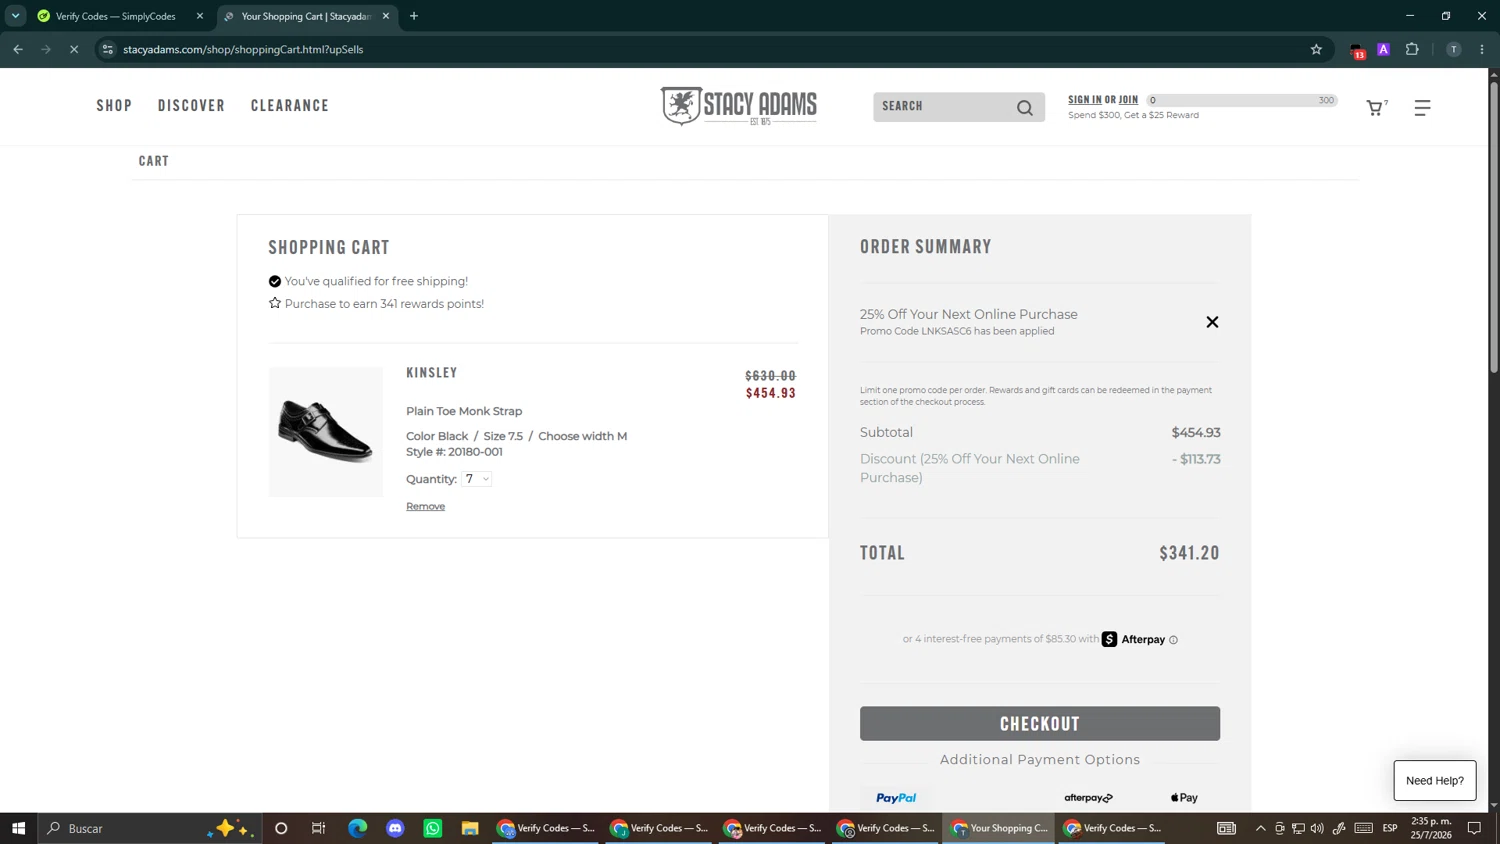
Task: Open the shopping cart icon in header
Action: 1376,107
